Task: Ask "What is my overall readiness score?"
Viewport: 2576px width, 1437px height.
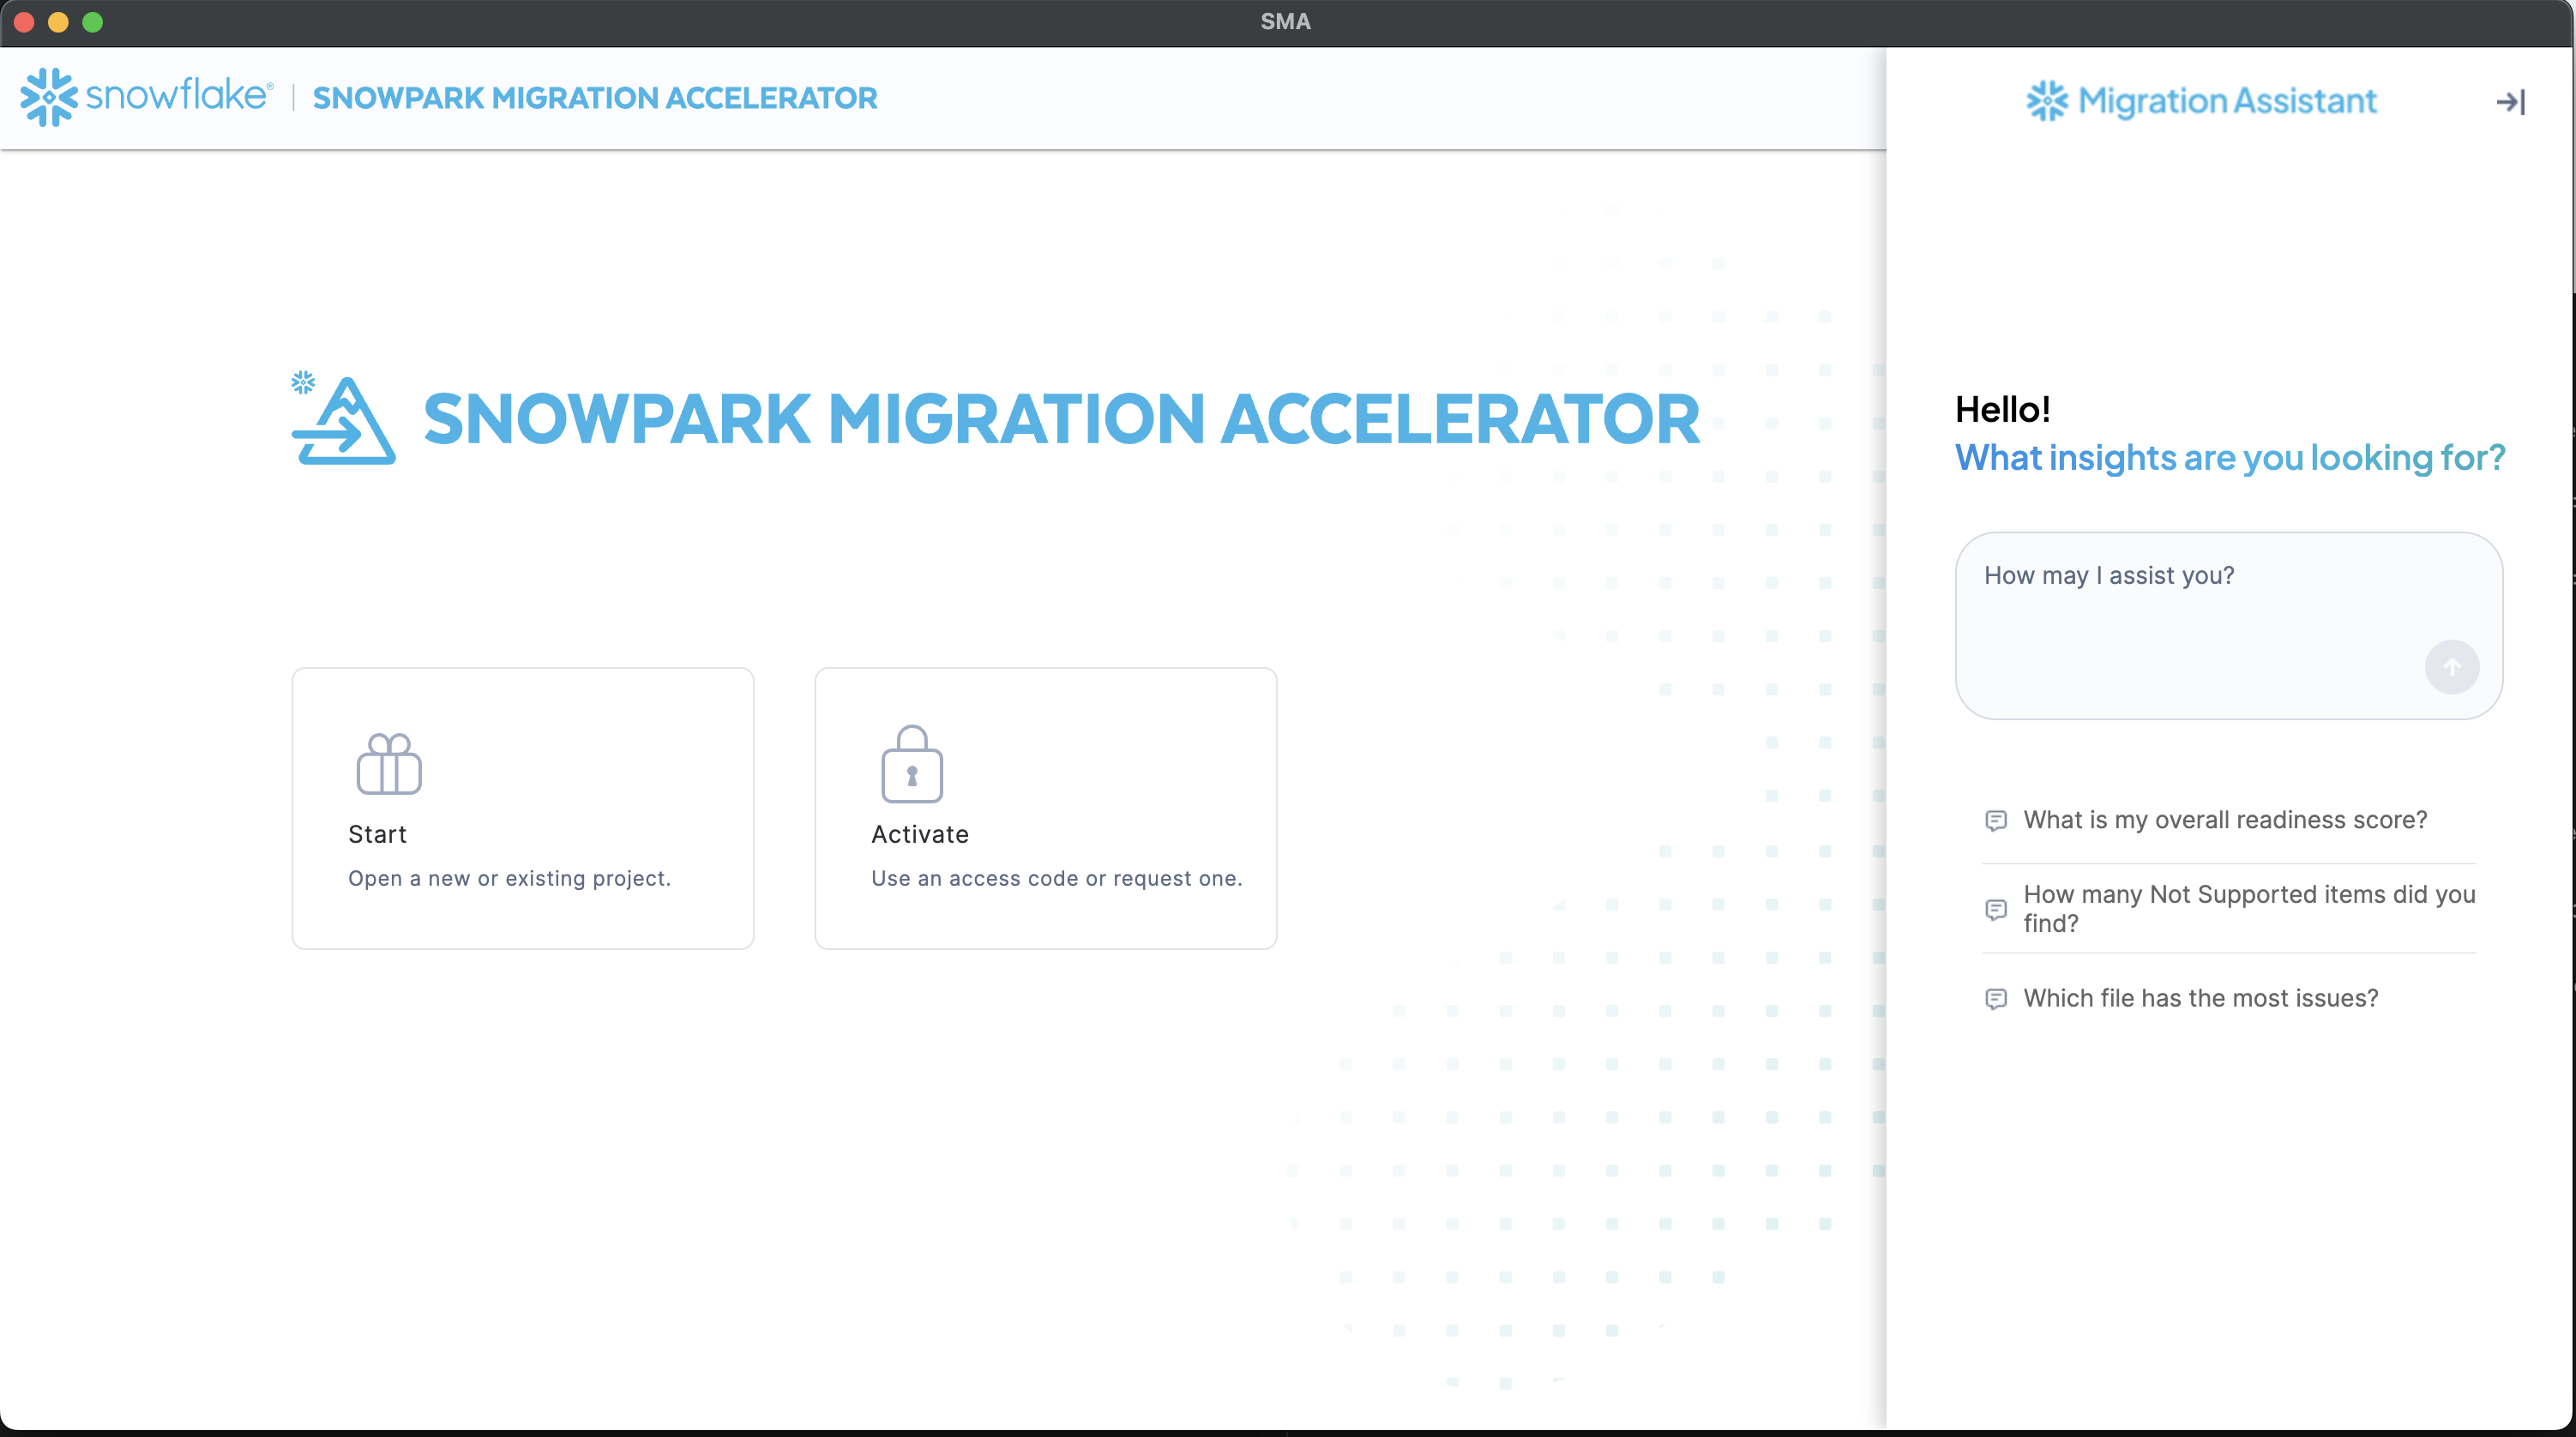Action: [x=2224, y=820]
